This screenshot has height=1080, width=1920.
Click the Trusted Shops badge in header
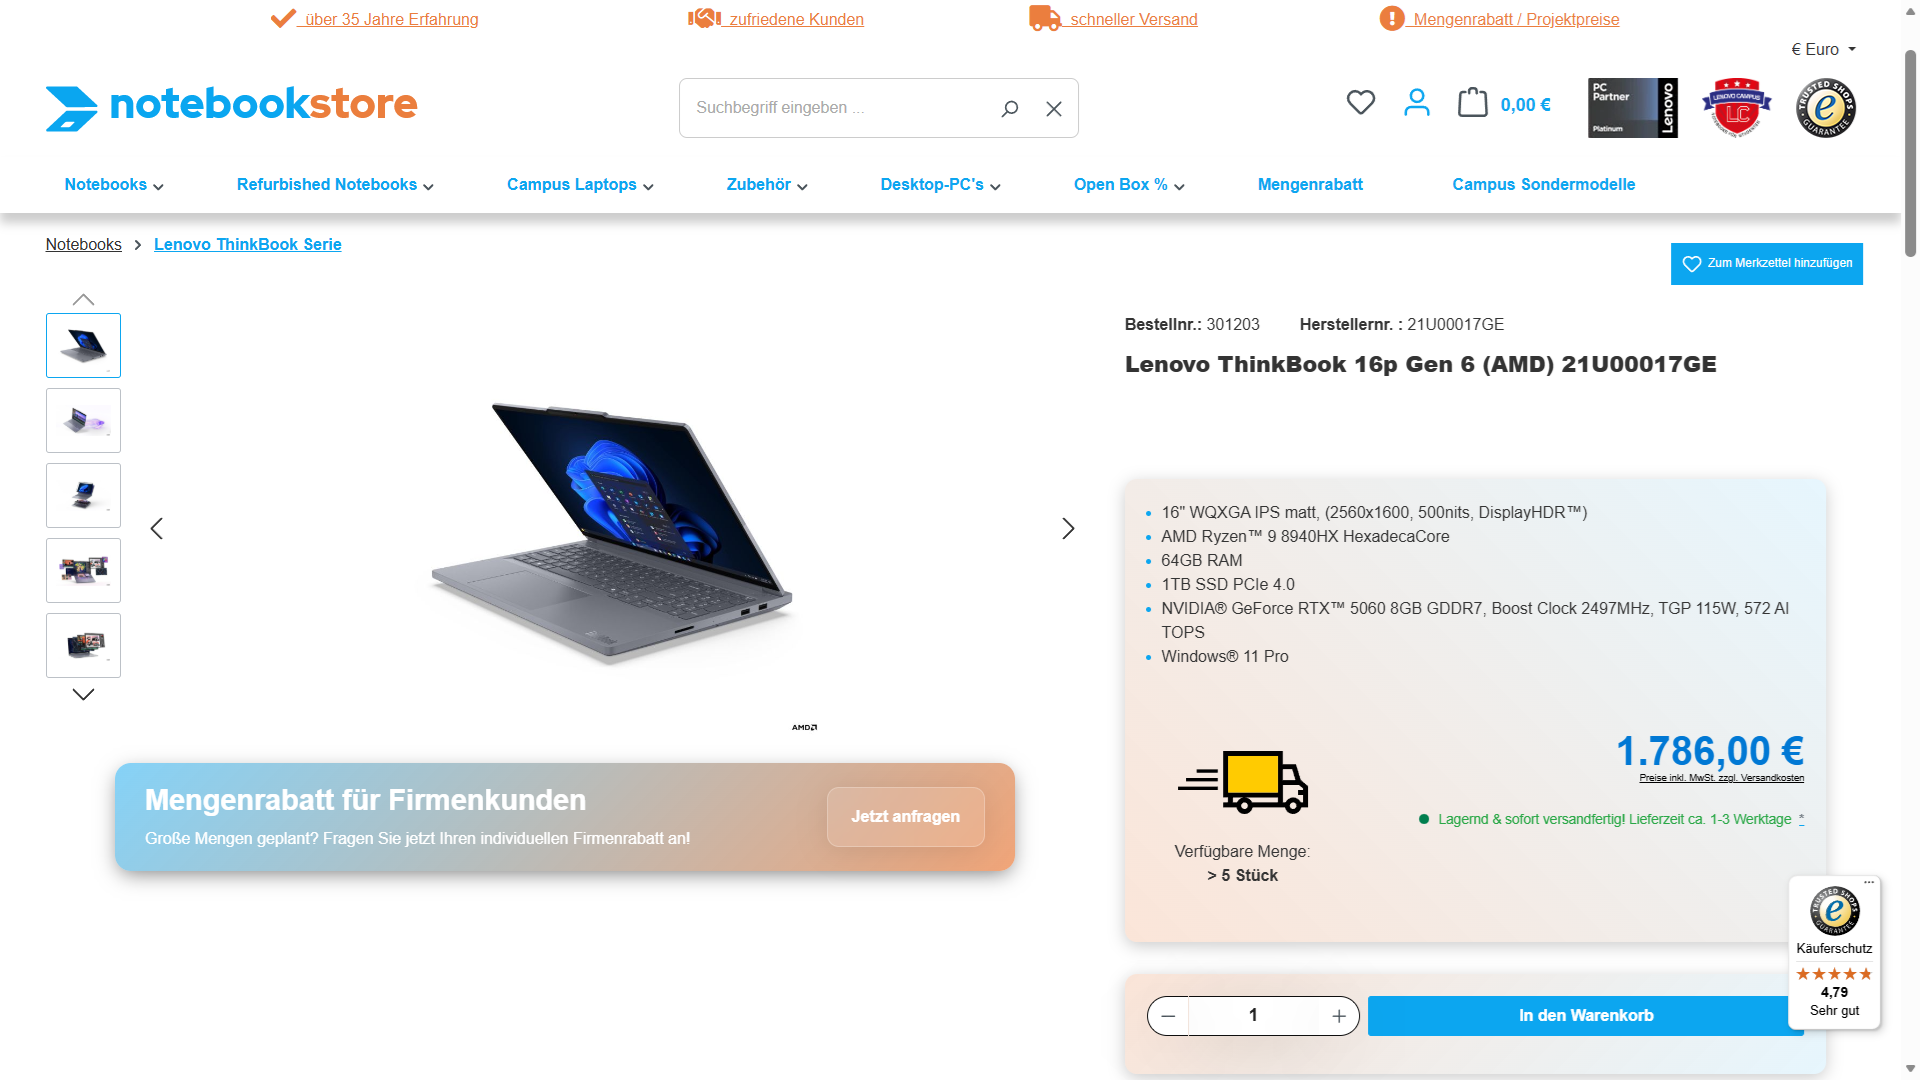(x=1826, y=108)
